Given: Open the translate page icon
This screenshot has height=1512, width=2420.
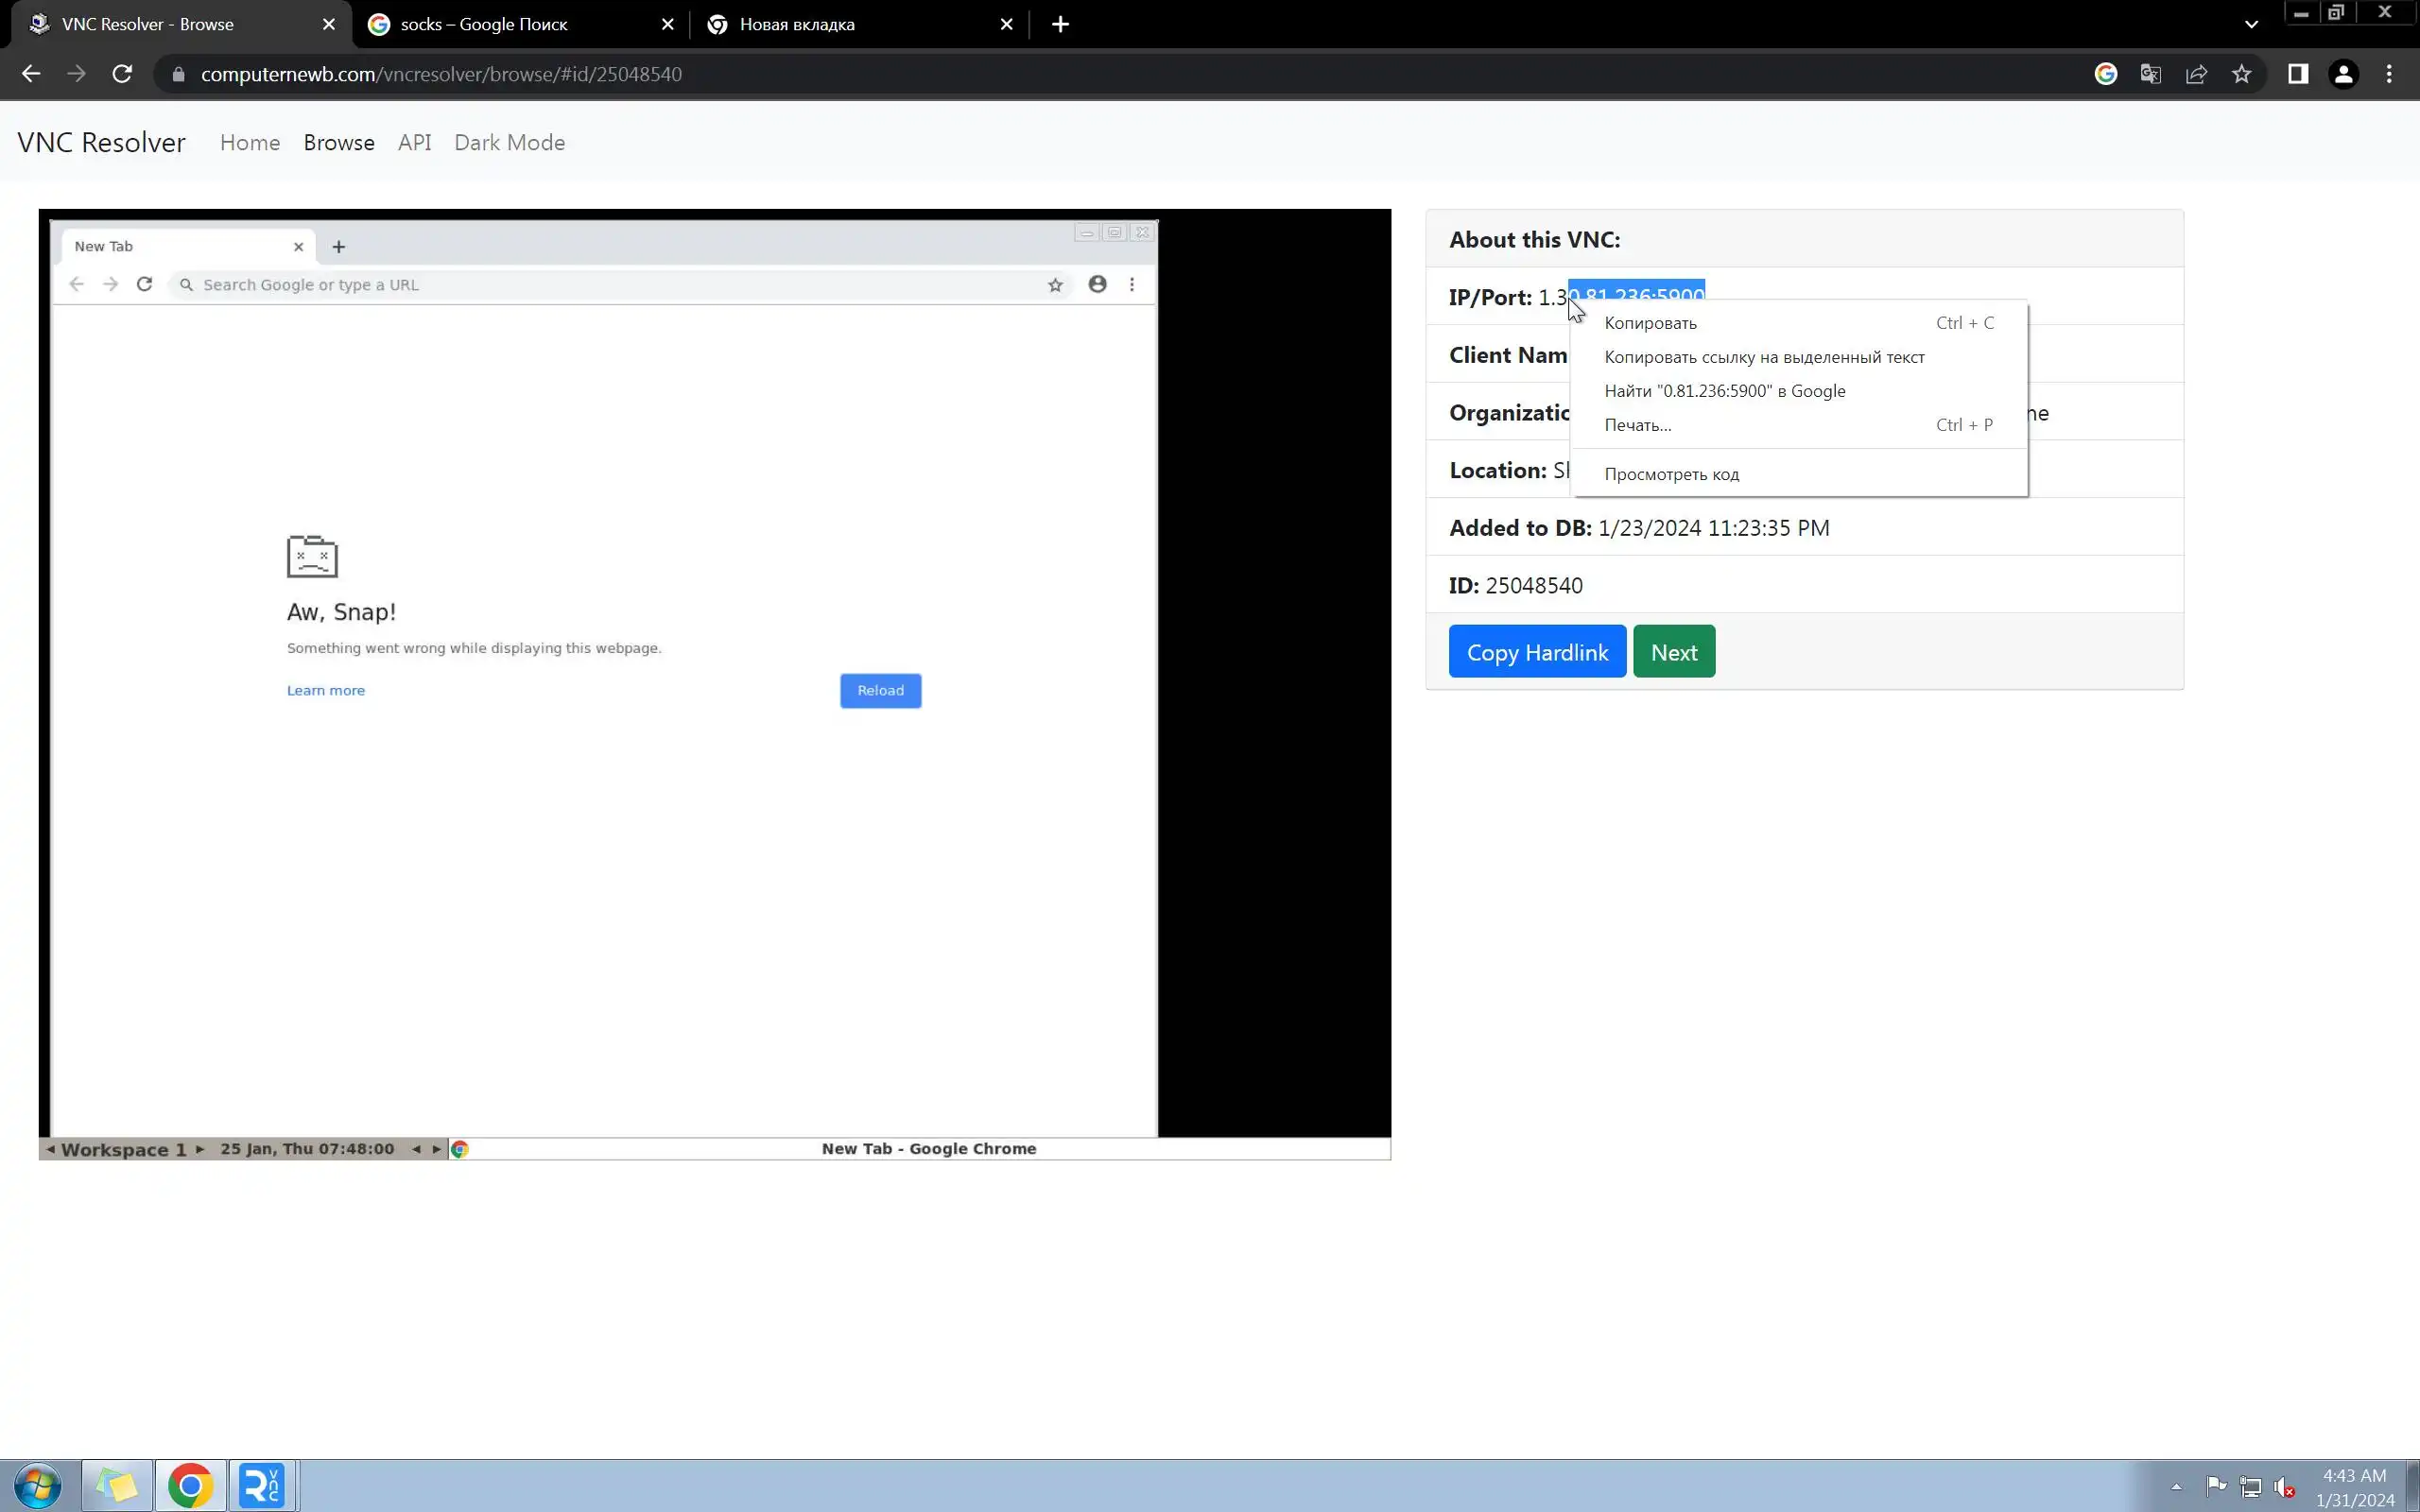Looking at the screenshot, I should (2150, 74).
